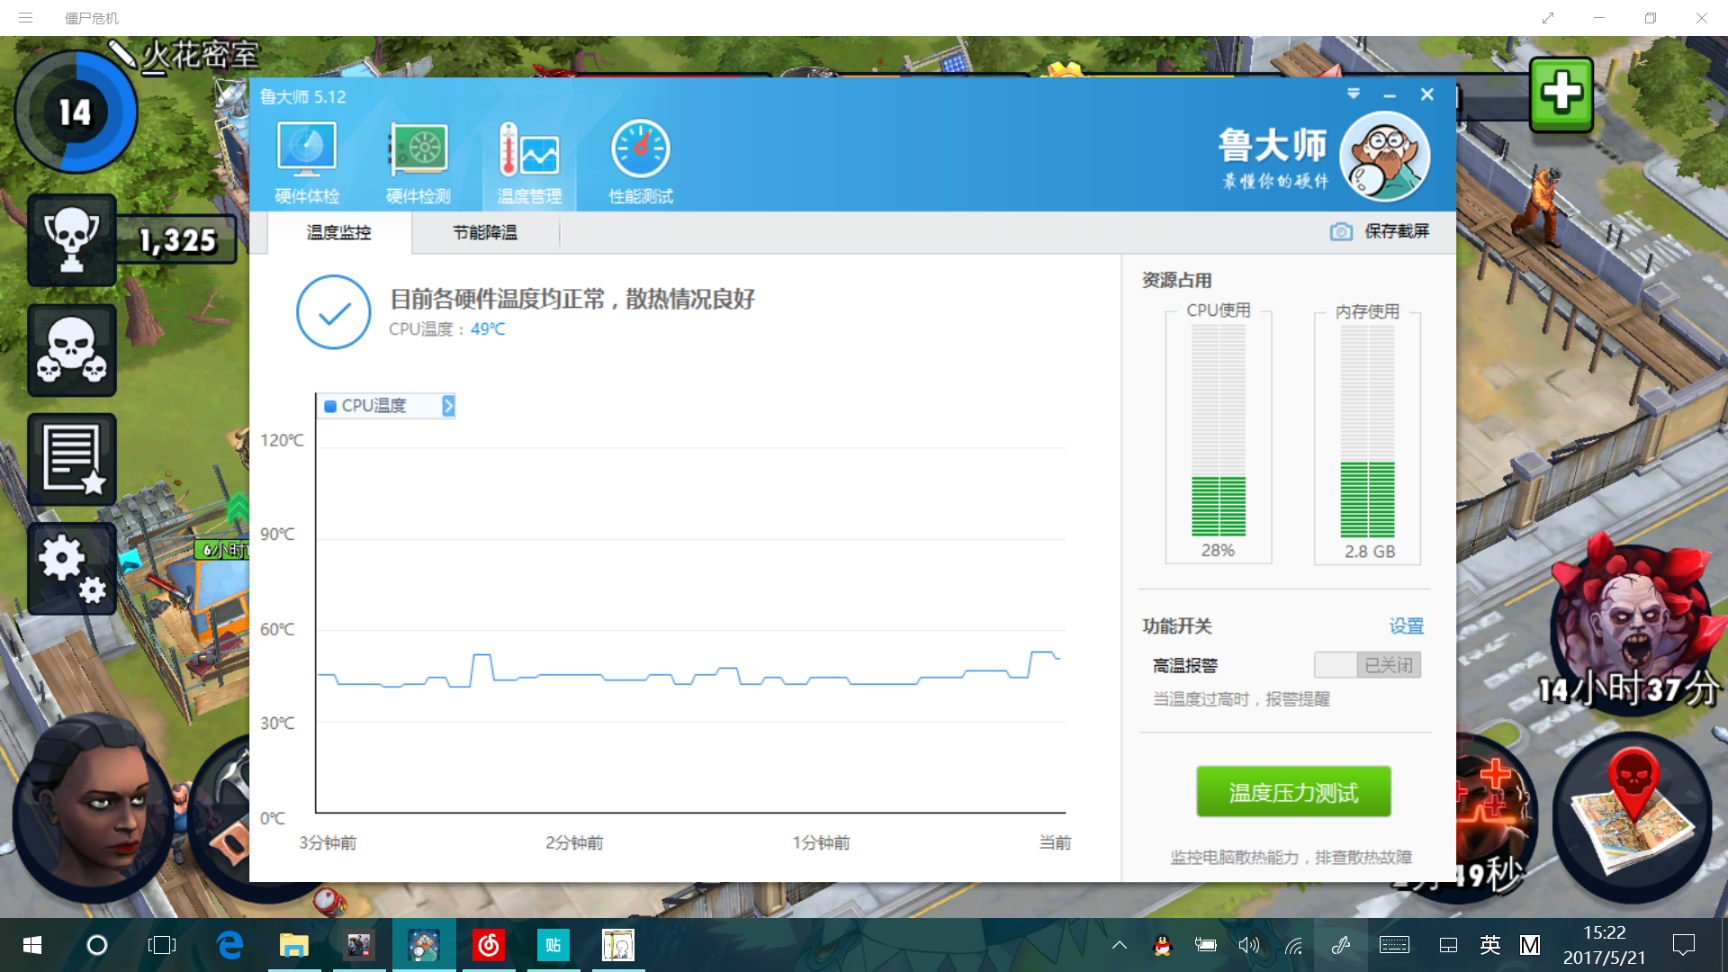Click the level 14 badge in game

76,111
